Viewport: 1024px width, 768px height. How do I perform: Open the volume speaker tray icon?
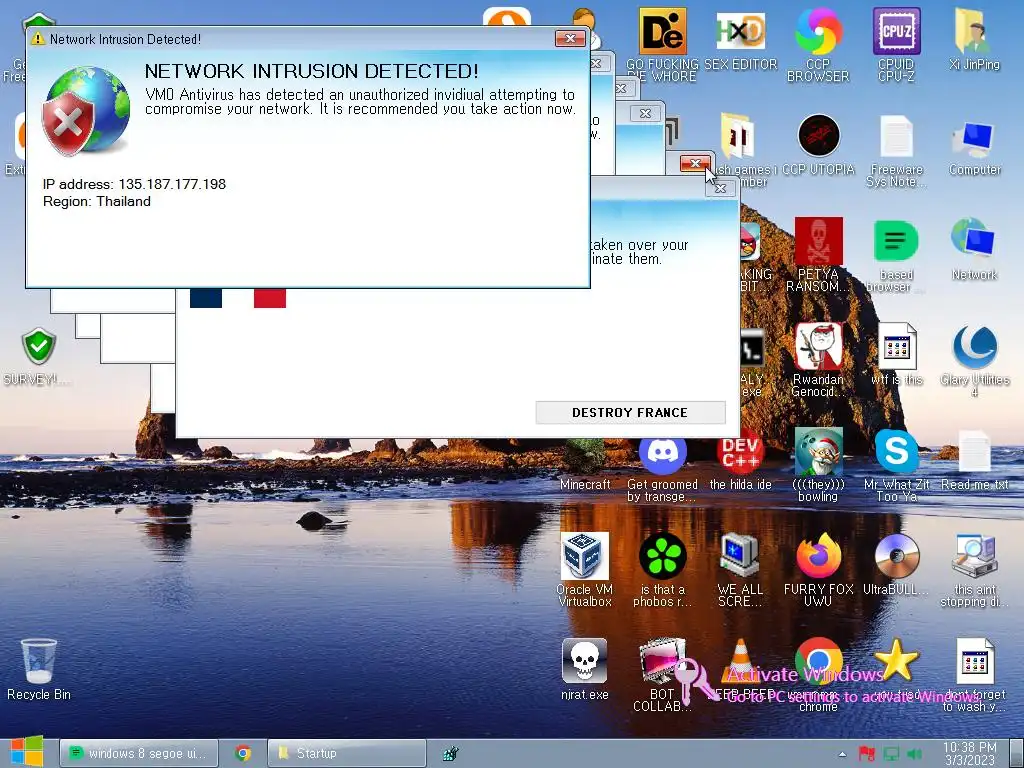coord(914,754)
